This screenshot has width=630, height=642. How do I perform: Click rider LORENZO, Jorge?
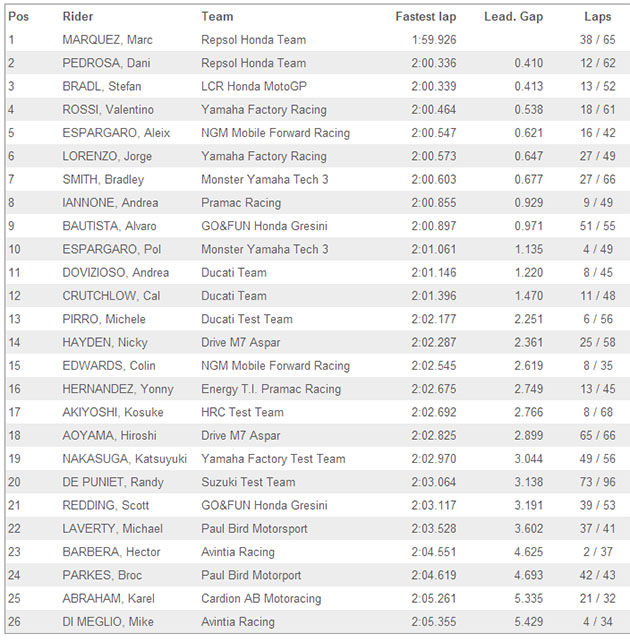click(107, 156)
